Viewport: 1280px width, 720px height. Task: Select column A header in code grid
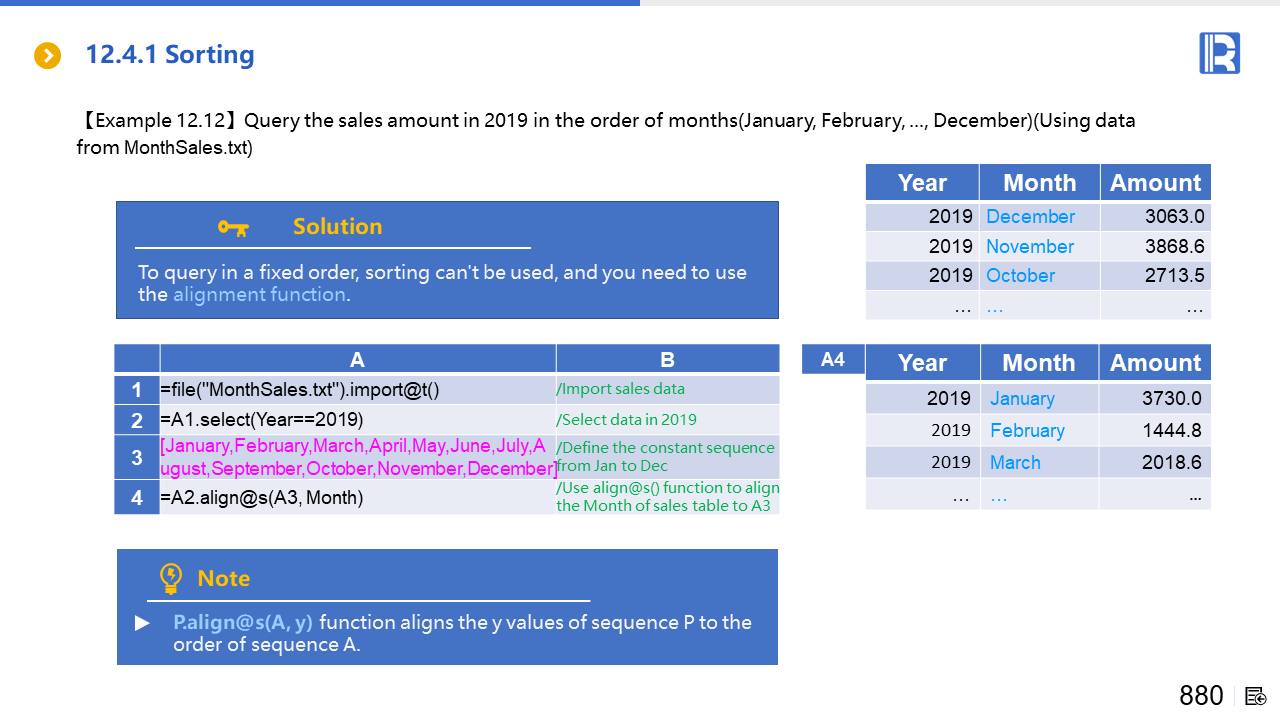357,360
